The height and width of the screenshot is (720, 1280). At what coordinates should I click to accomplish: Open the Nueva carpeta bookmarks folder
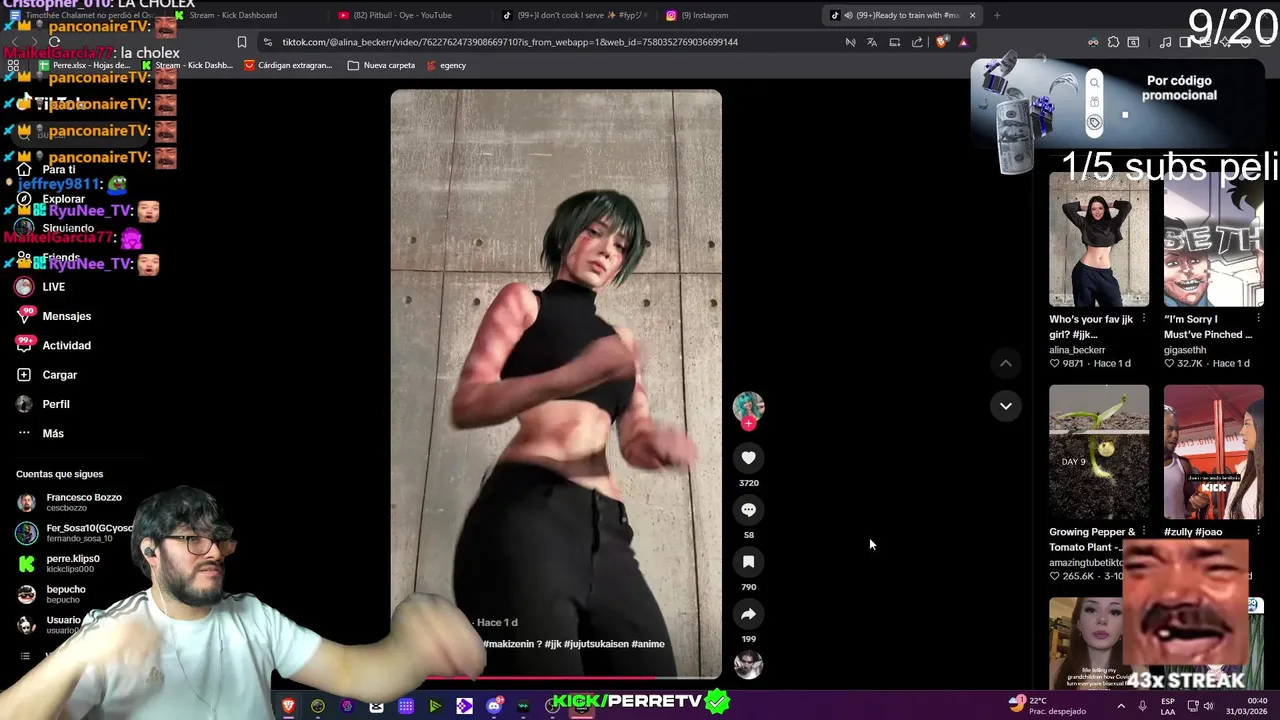pos(381,65)
